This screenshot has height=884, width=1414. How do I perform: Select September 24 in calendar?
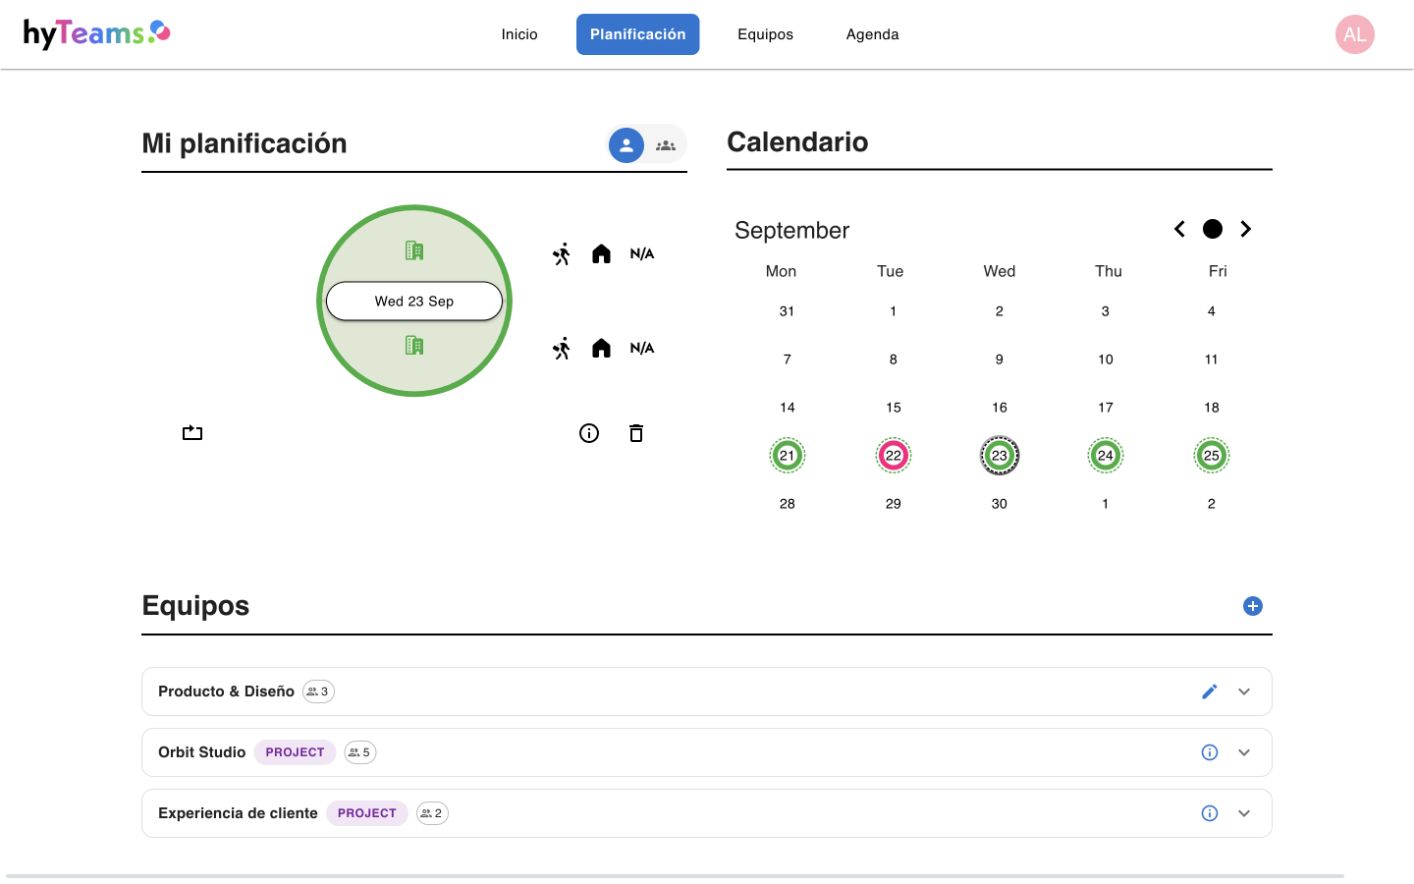(x=1105, y=455)
